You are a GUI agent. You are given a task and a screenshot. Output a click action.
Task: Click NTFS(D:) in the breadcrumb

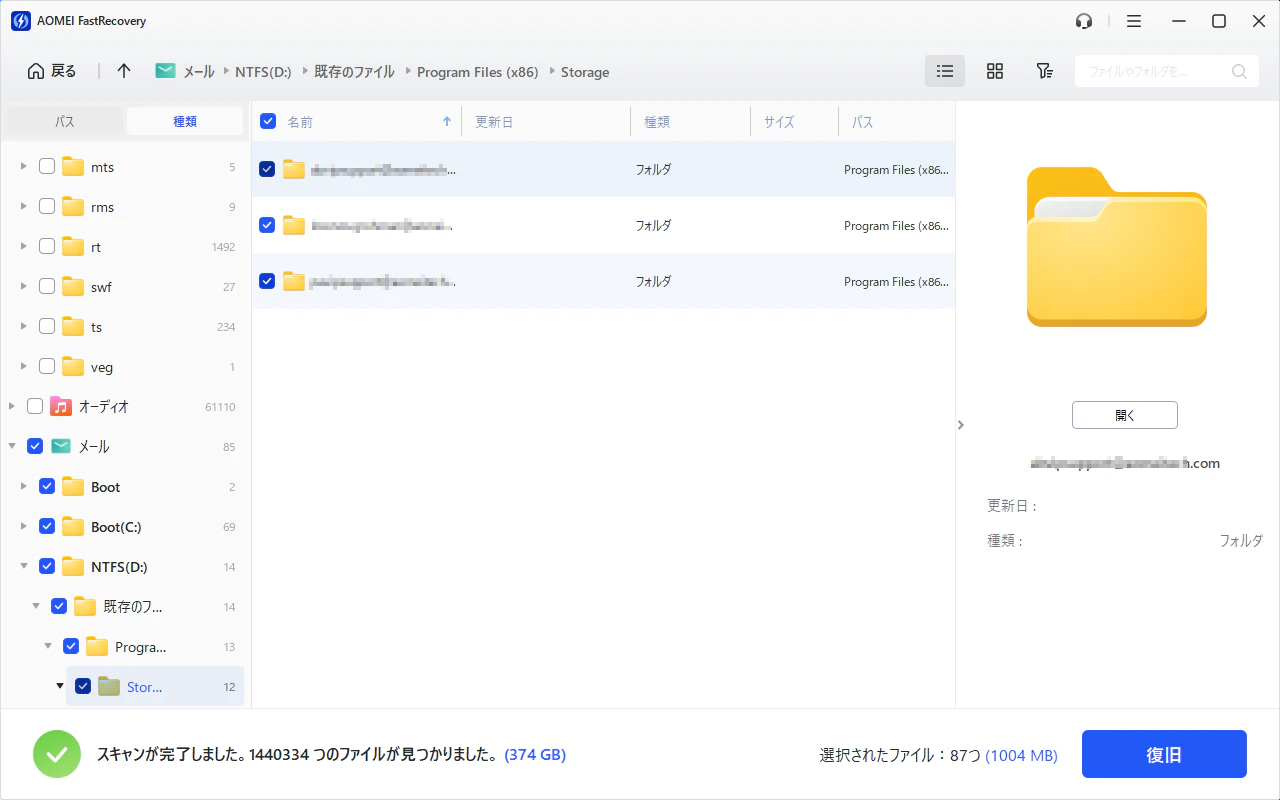[263, 72]
